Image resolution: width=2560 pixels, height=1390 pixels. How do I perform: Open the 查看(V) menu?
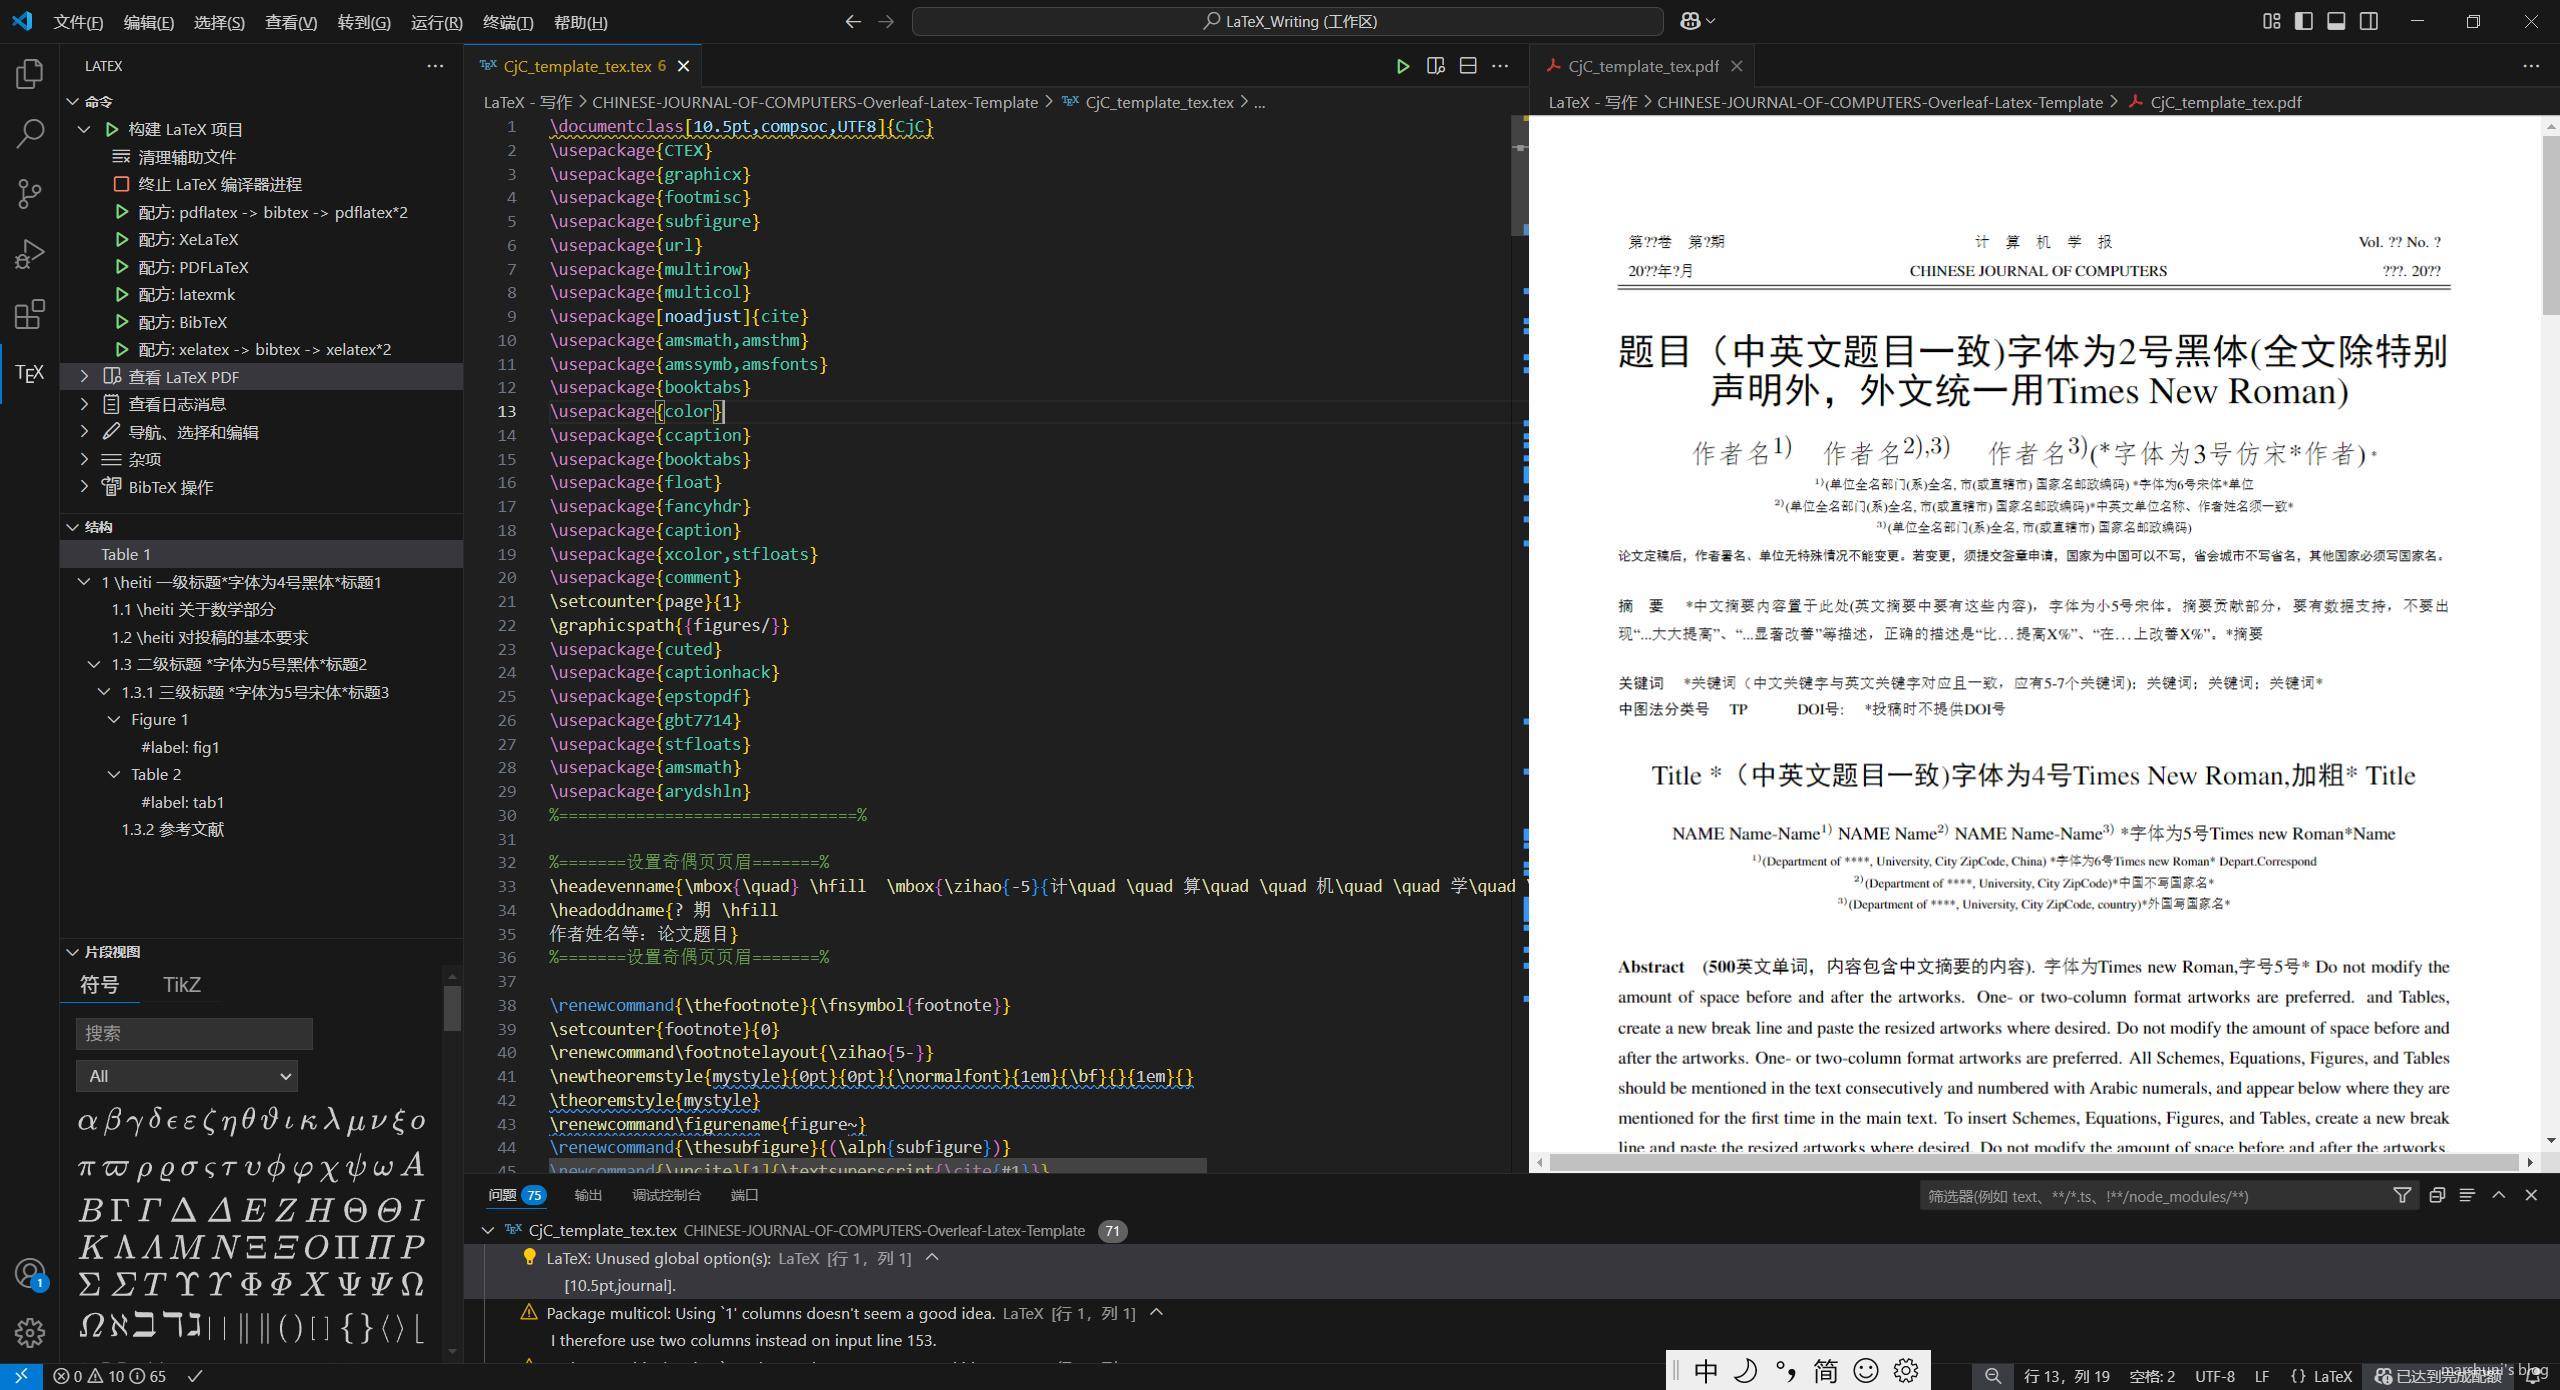291,22
